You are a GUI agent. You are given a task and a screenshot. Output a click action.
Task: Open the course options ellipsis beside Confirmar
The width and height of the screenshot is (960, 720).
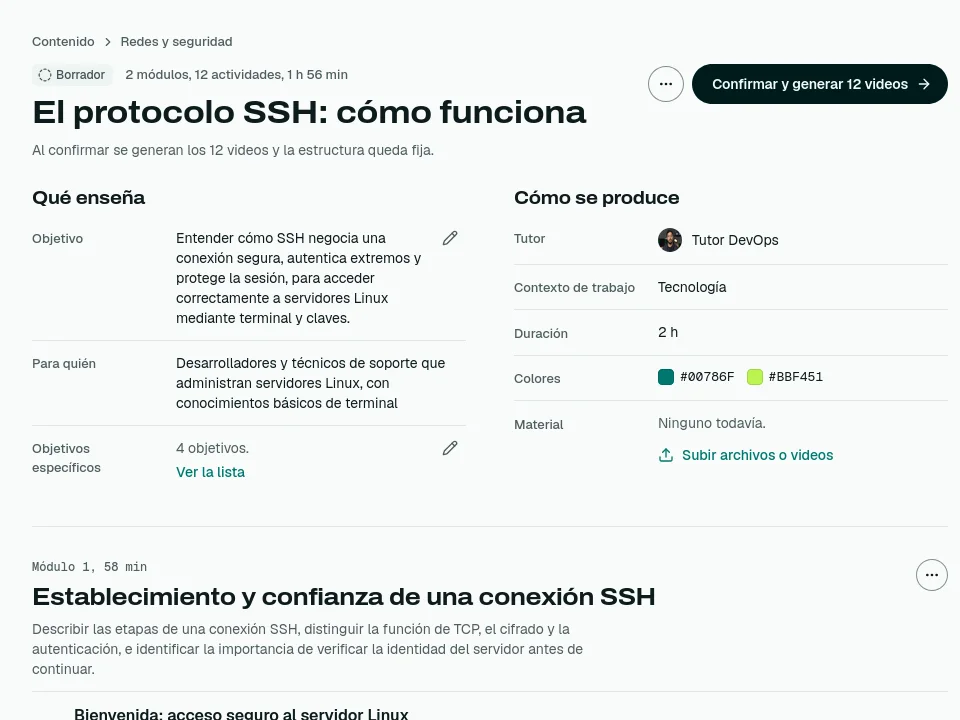pos(666,84)
